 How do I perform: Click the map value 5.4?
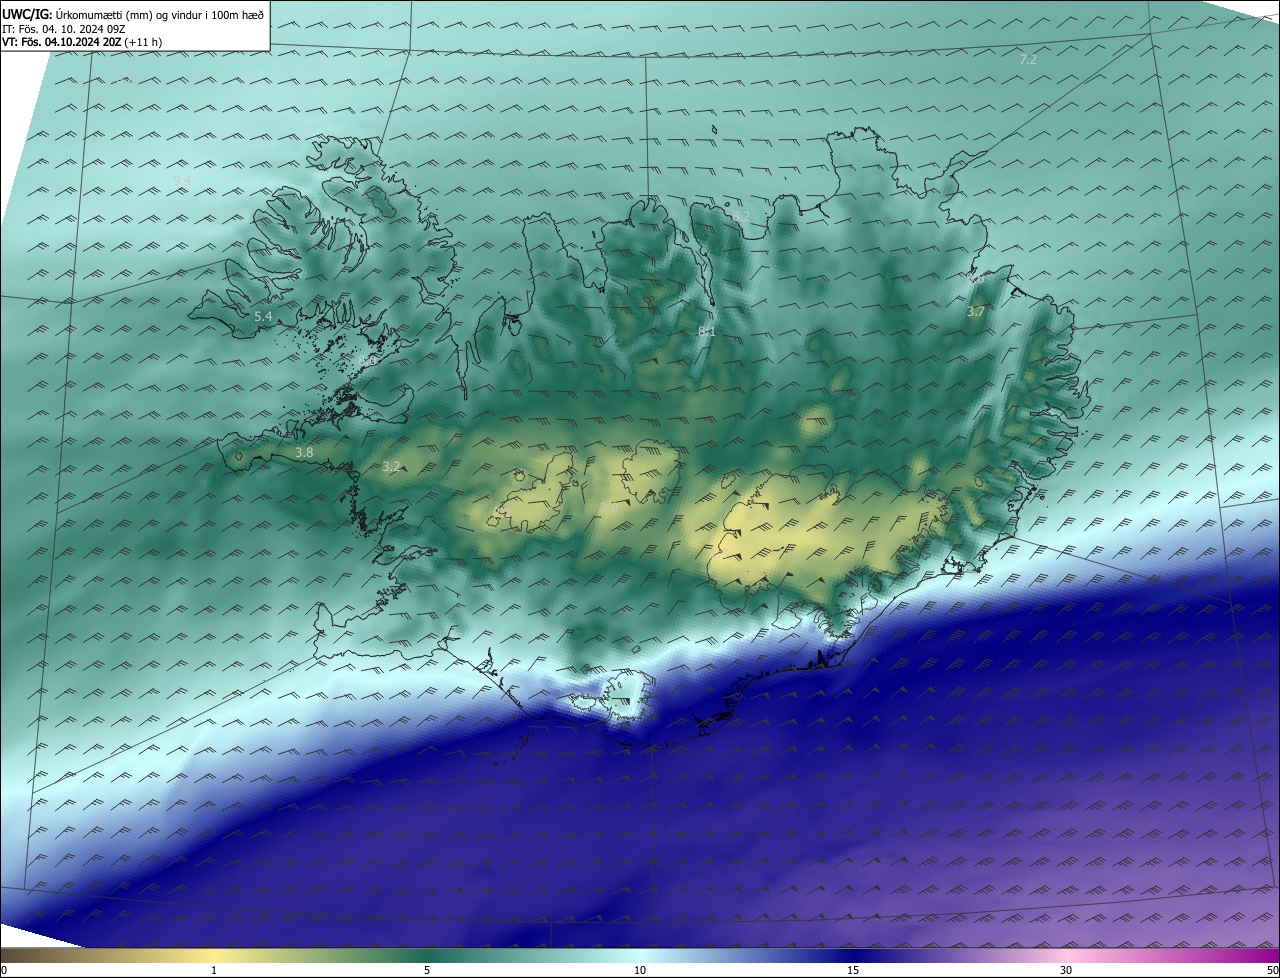pyautogui.click(x=264, y=316)
